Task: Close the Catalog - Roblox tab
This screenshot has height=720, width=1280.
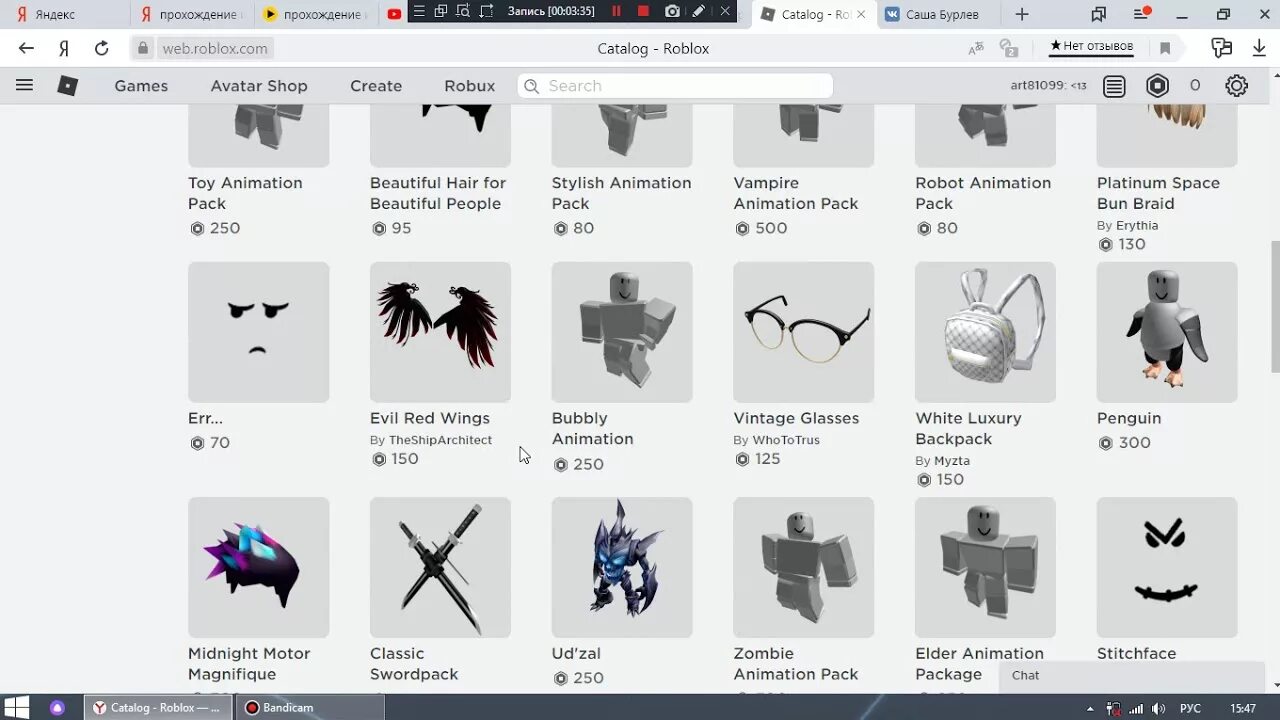Action: [862, 14]
